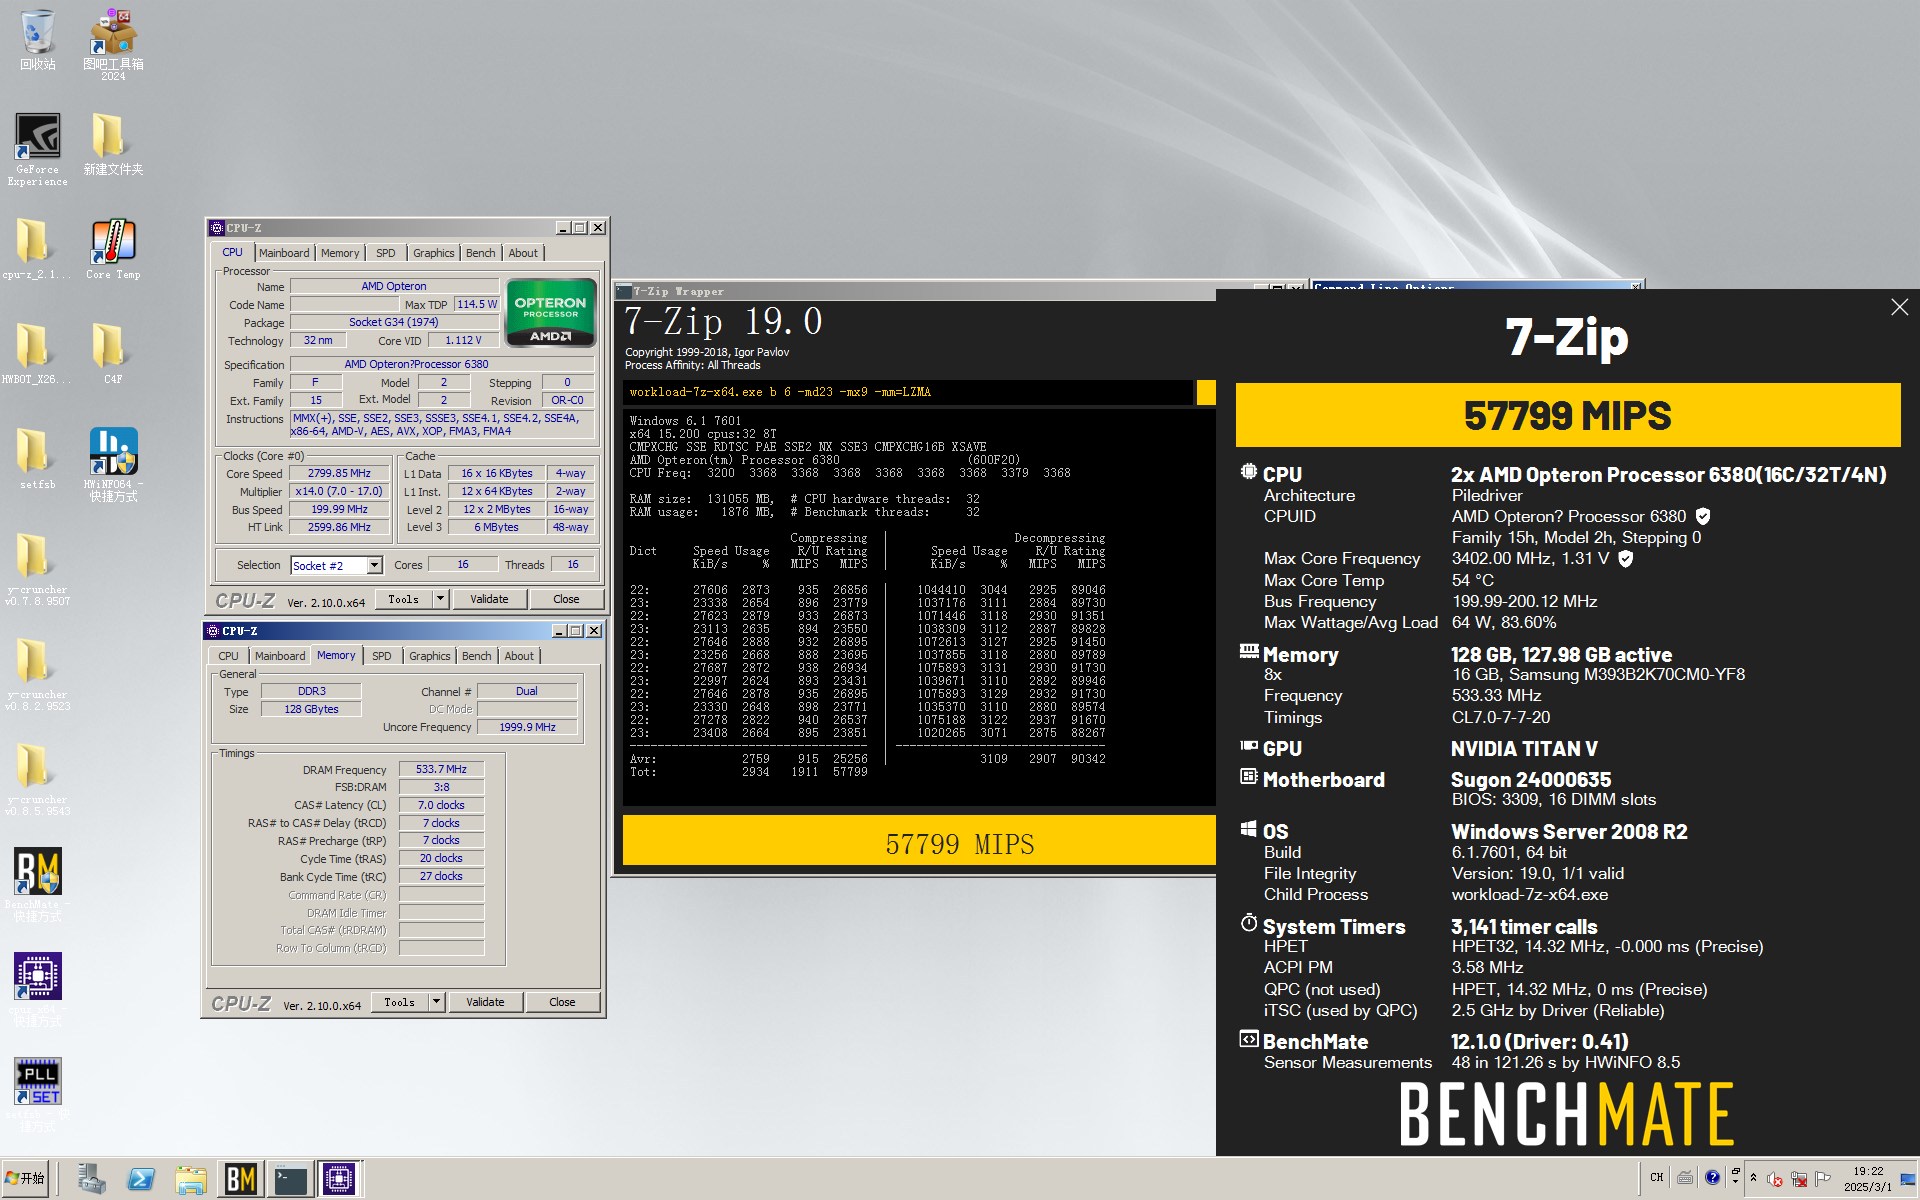
Task: Click the AMD Opteron Processor 6380 specification field
Action: click(442, 364)
